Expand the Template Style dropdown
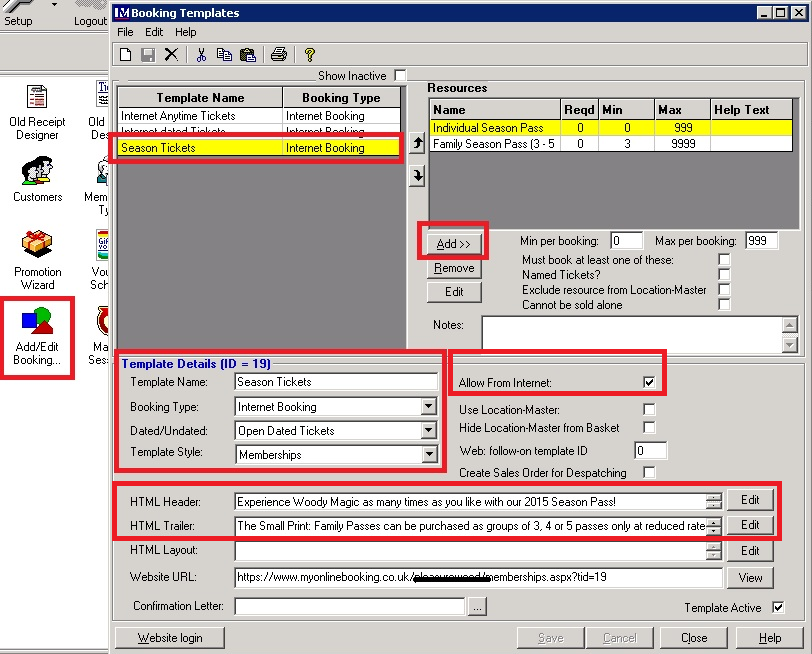The width and height of the screenshot is (812, 654). (x=428, y=454)
